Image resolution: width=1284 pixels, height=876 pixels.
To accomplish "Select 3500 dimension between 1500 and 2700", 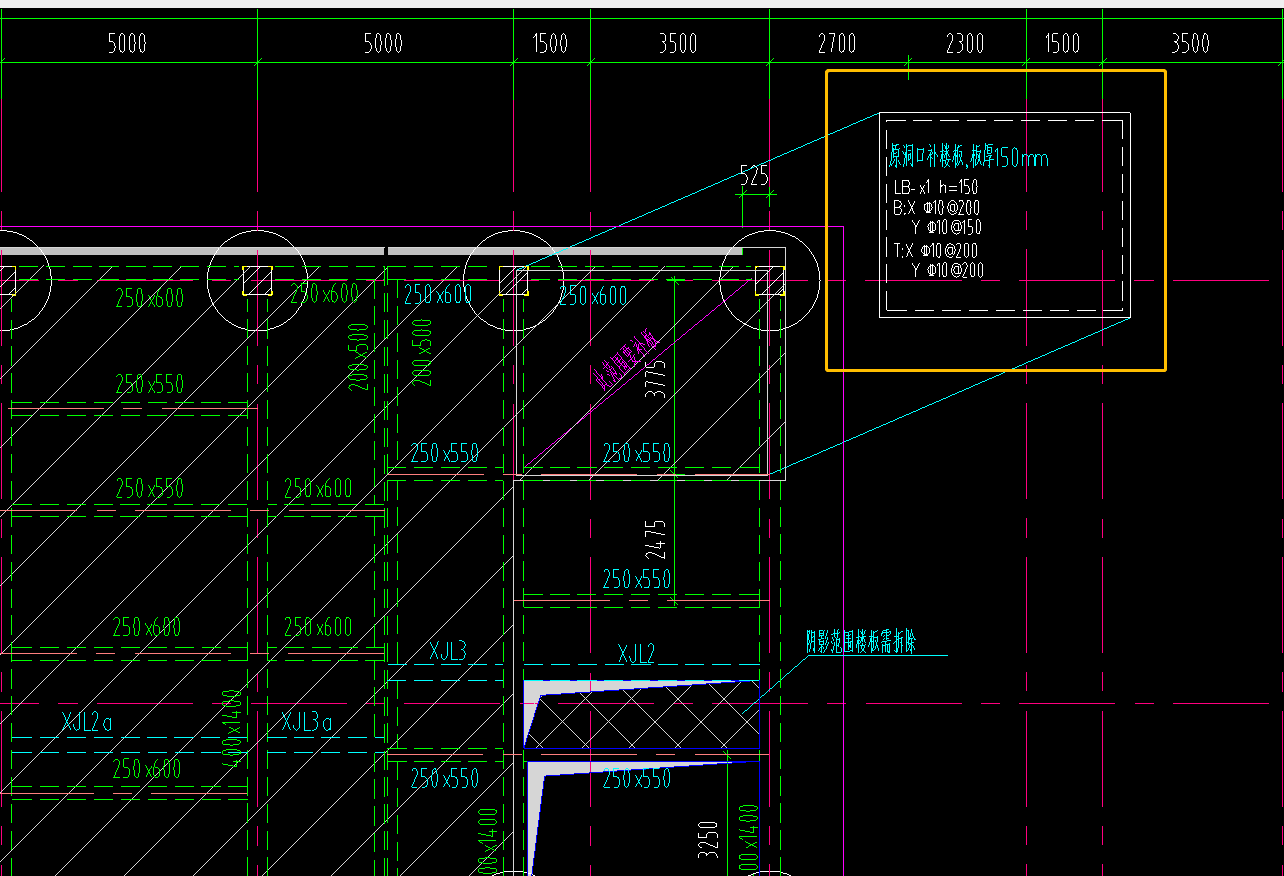I will point(678,43).
